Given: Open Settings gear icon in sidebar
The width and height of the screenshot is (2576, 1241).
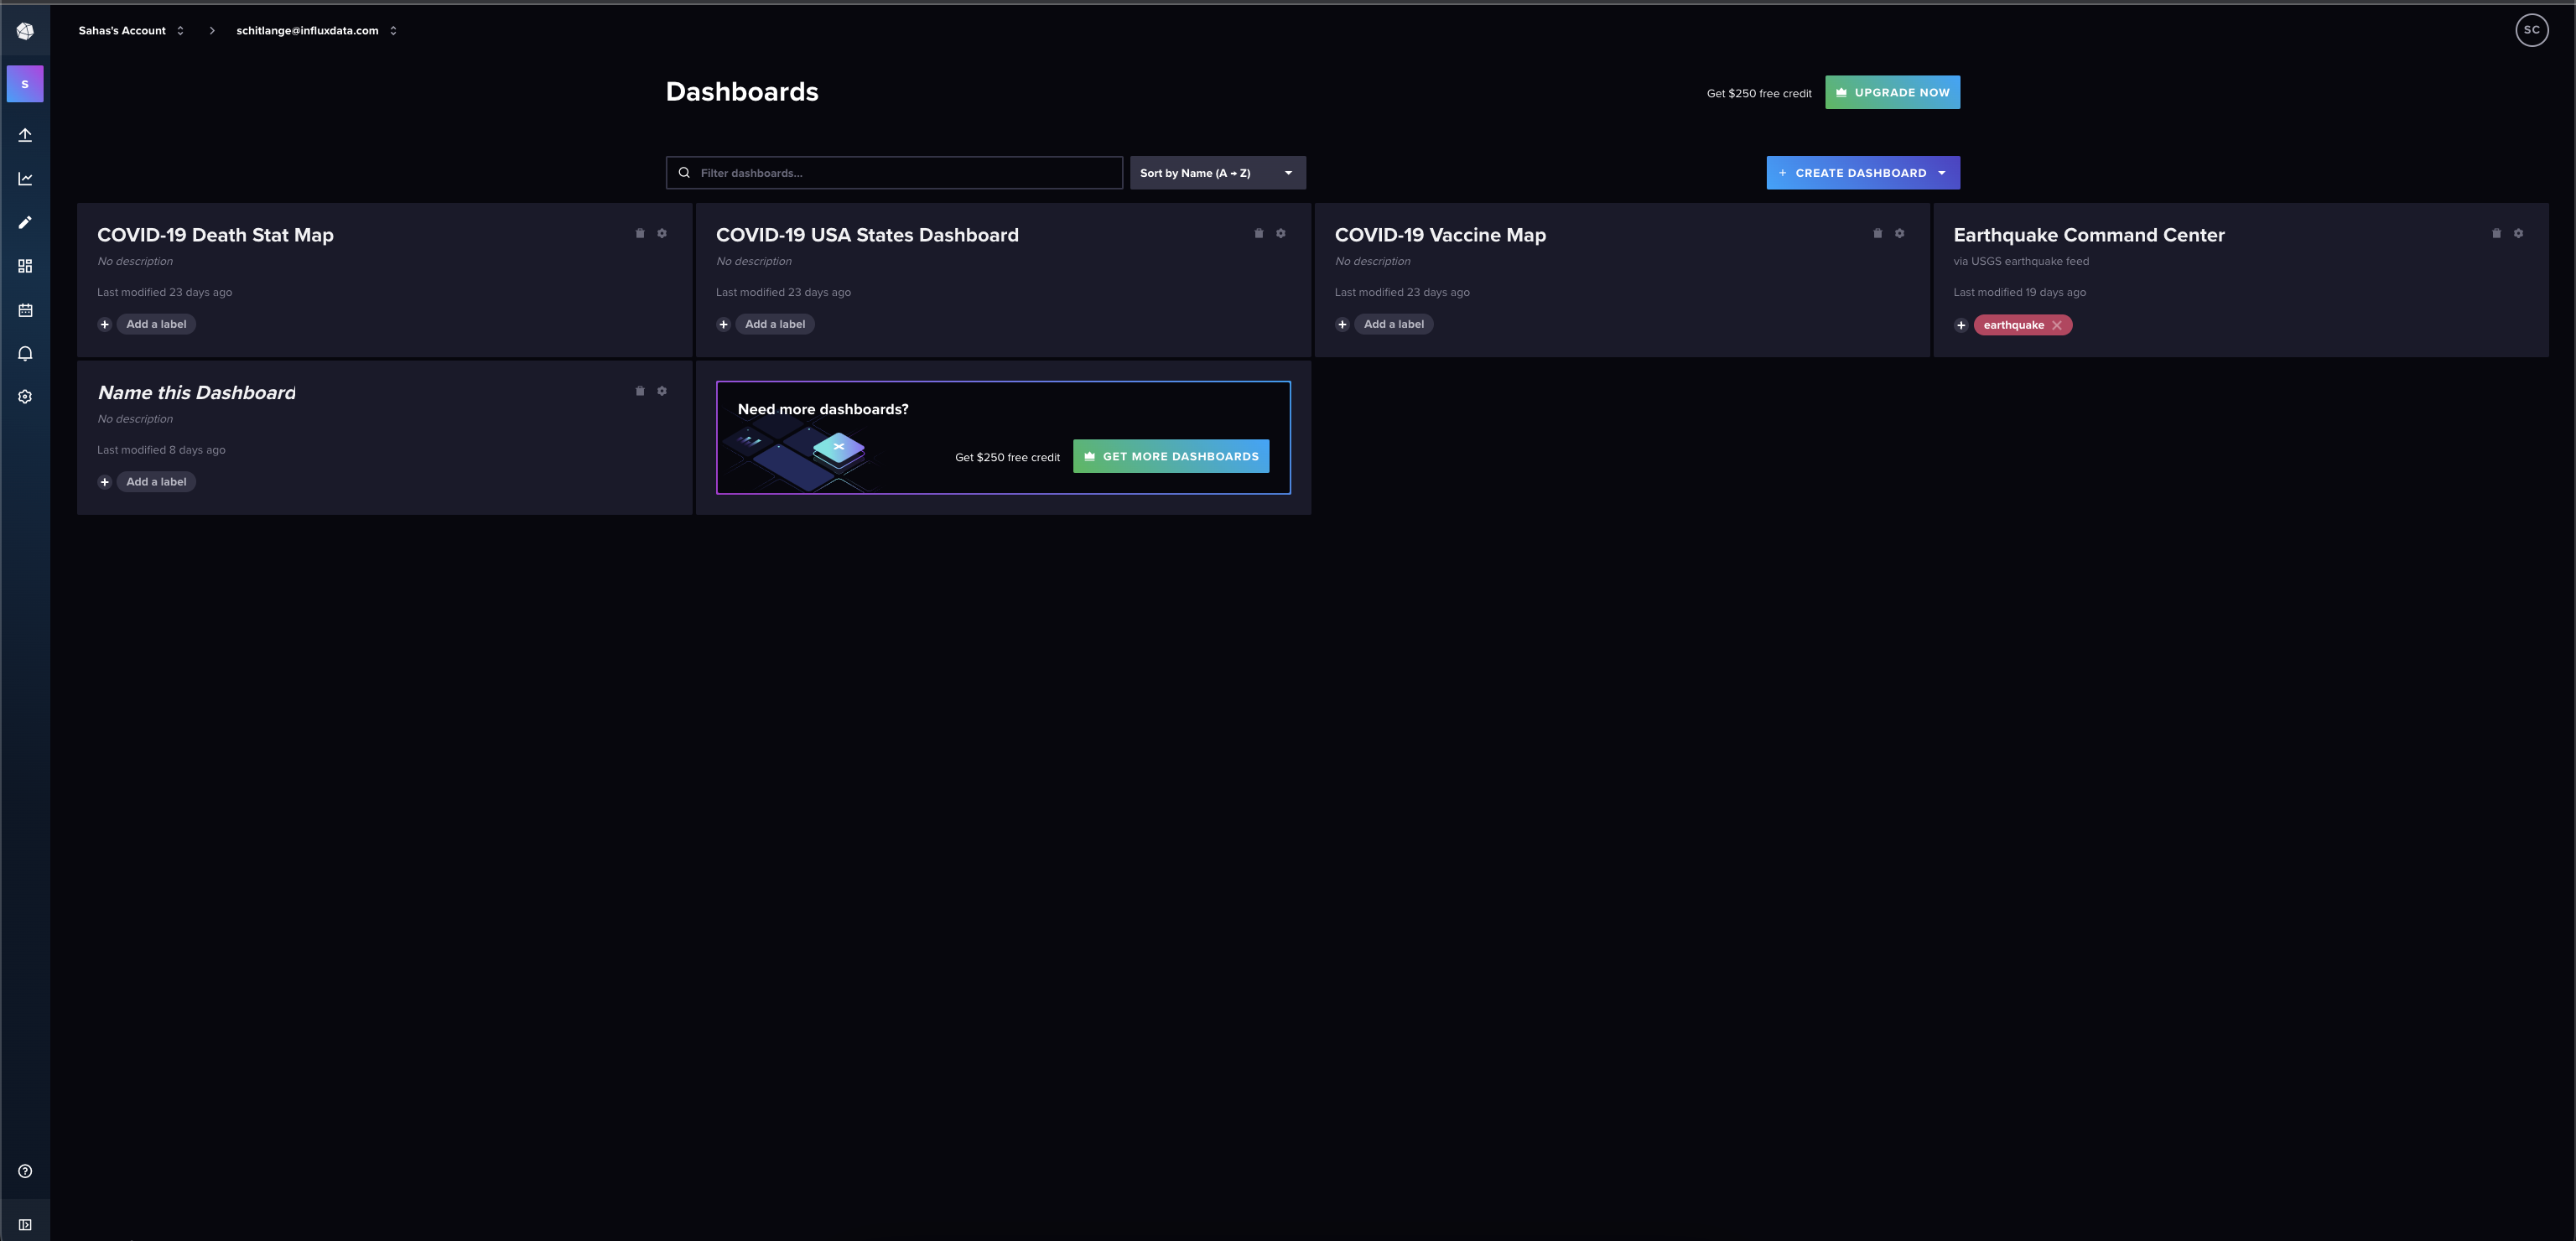Looking at the screenshot, I should pyautogui.click(x=25, y=397).
